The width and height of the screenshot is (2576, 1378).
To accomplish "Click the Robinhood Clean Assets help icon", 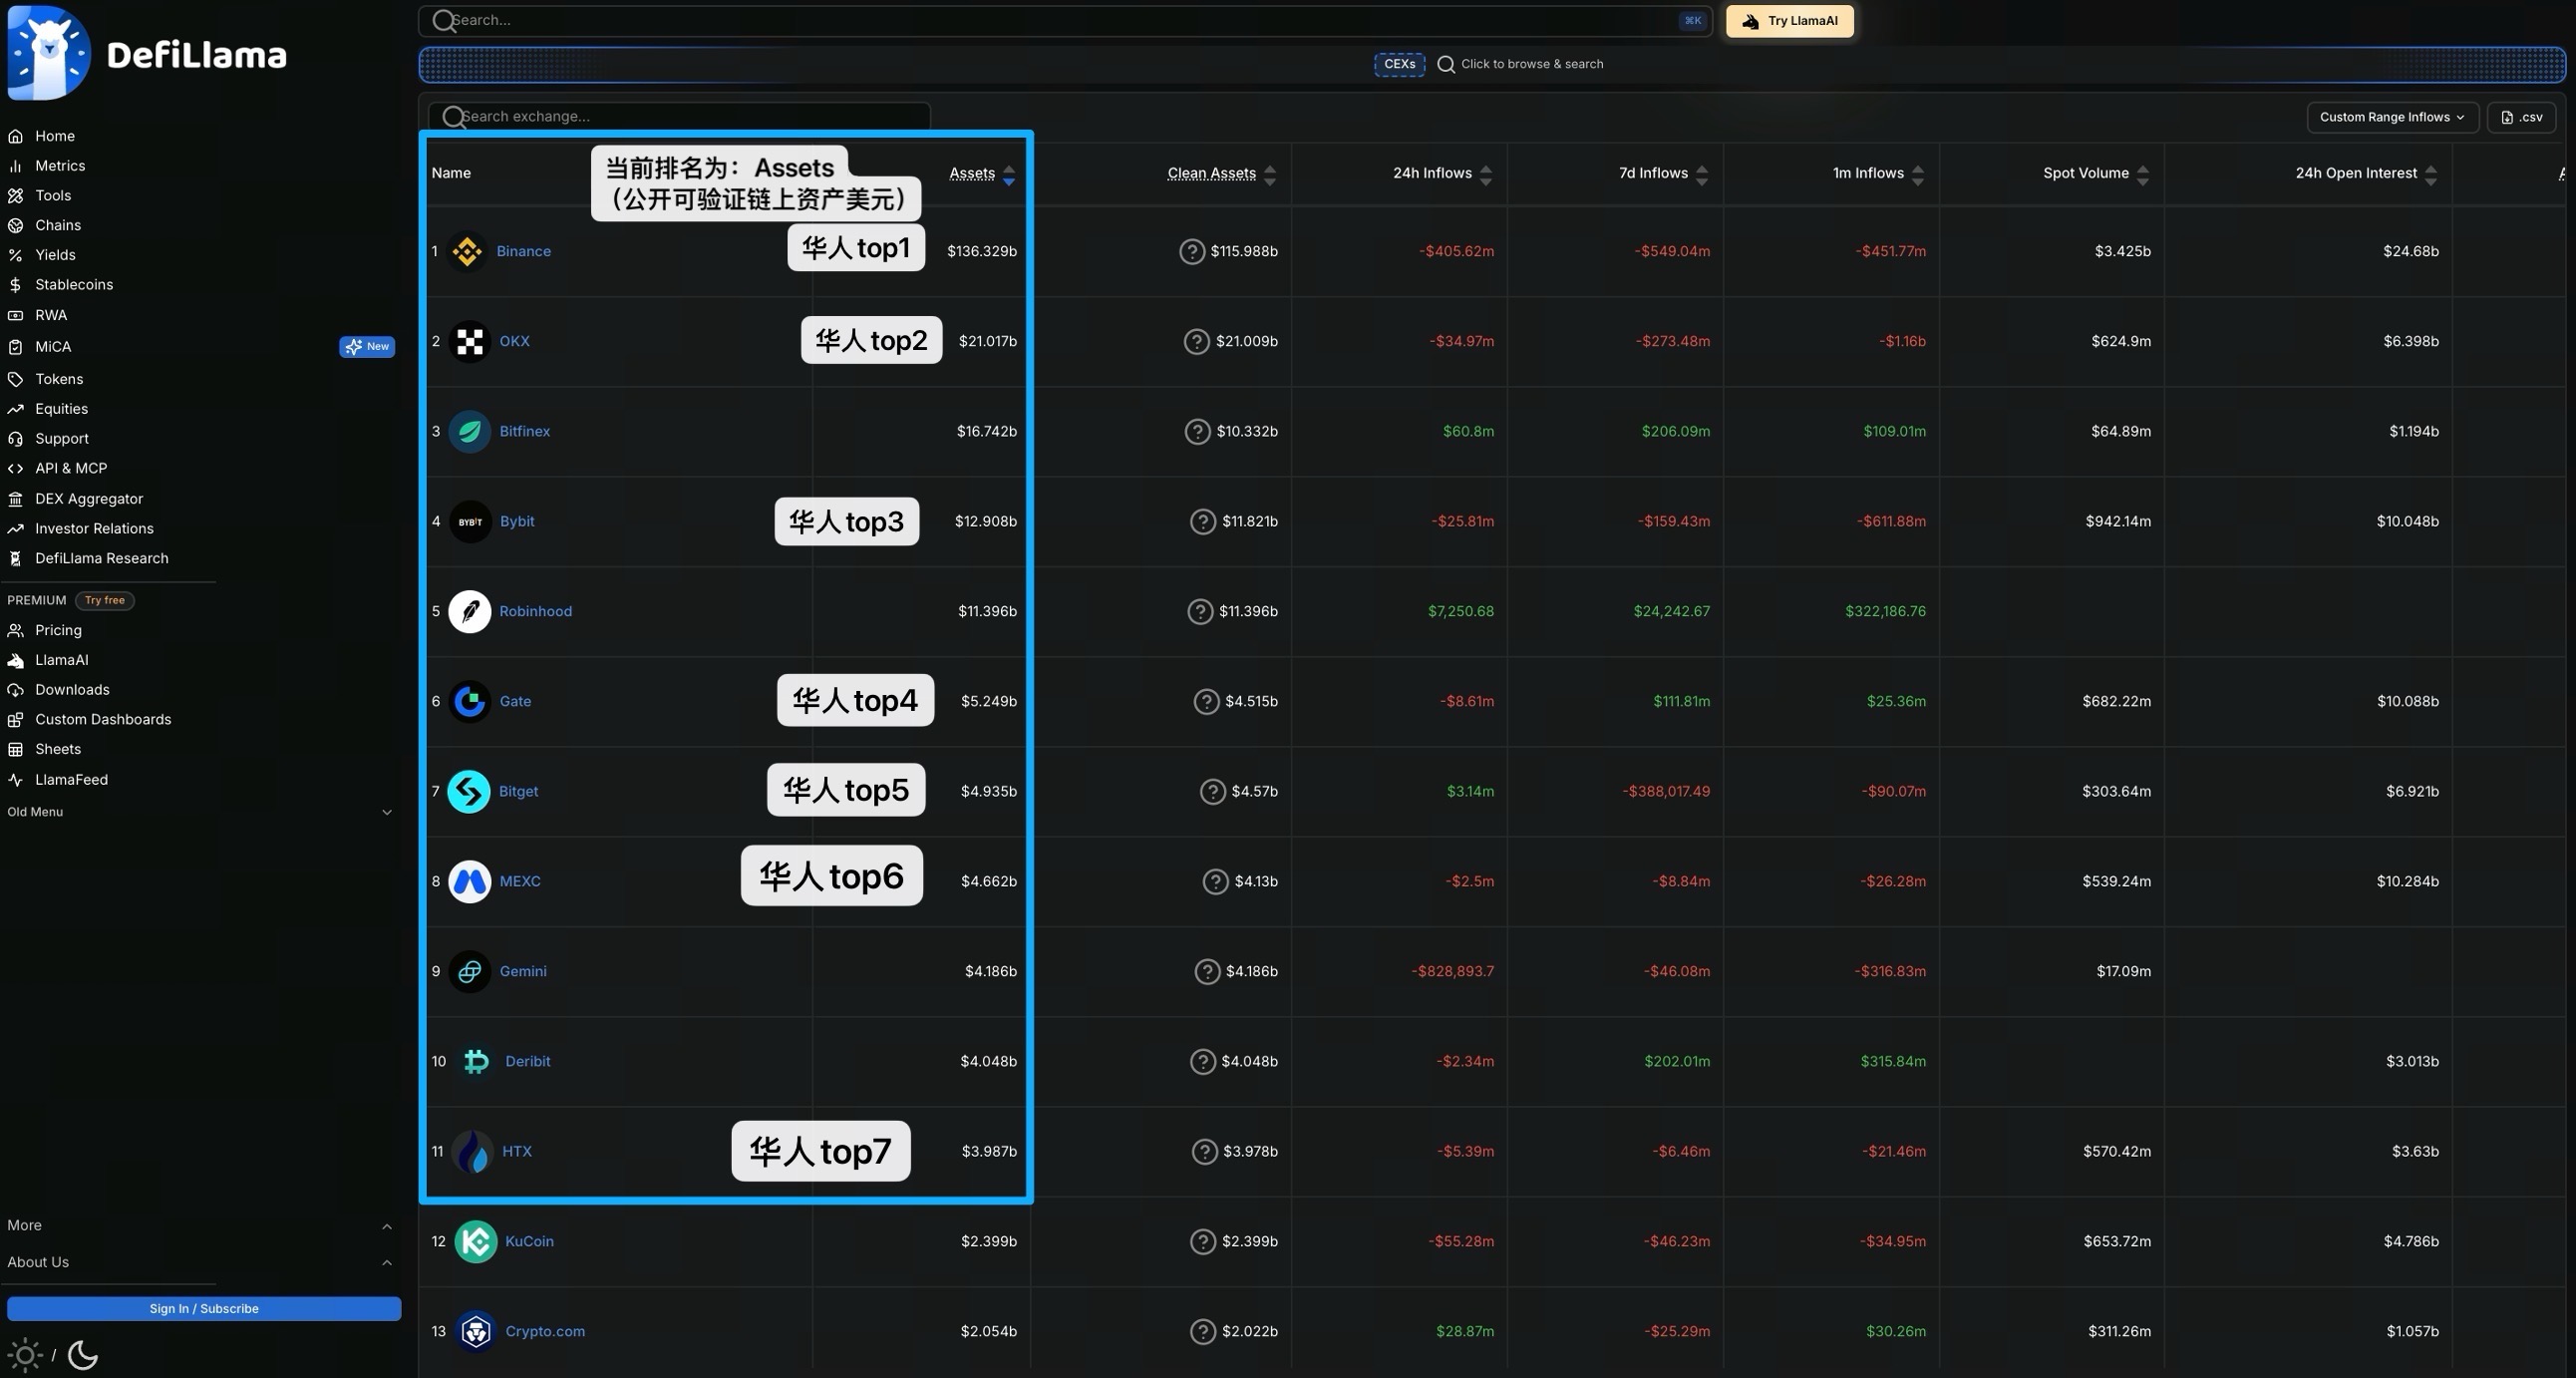I will (1200, 611).
